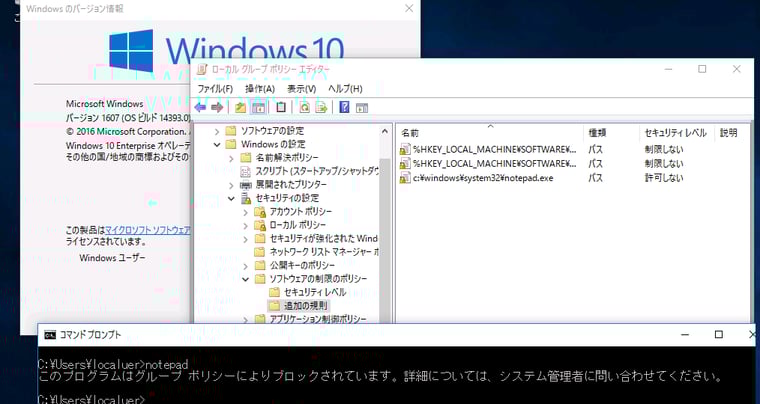Screen dimensions: 760x404
Task: Expand the 名前解決ポリシー tree node
Action: (x=231, y=157)
